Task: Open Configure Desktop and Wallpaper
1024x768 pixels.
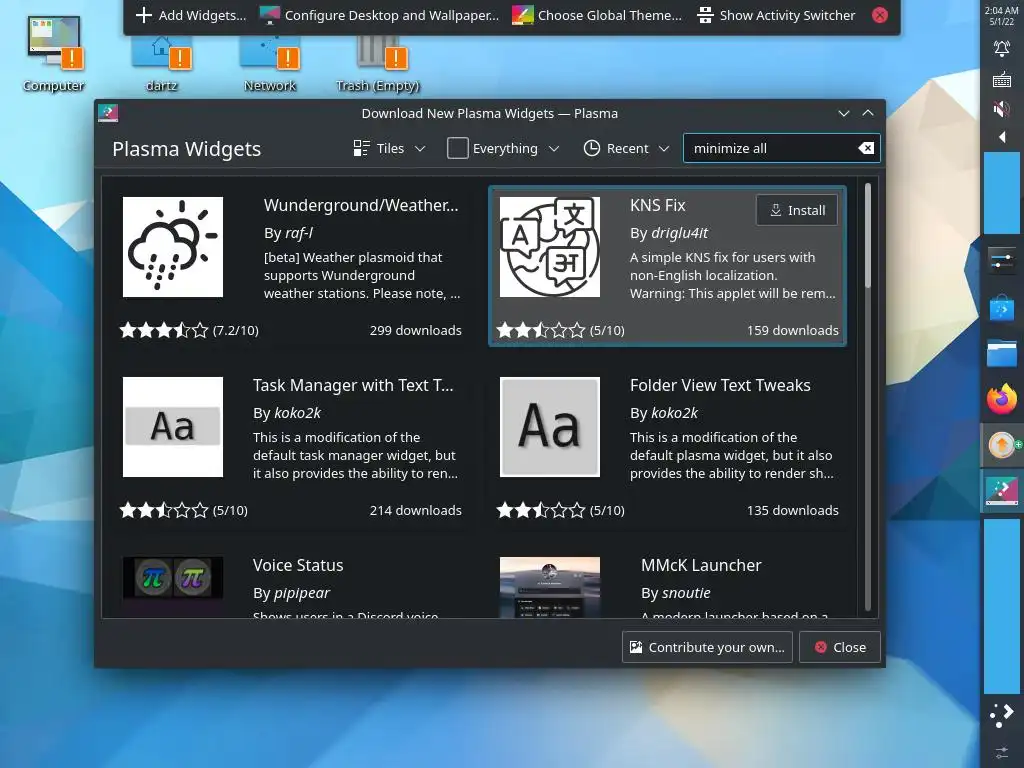Action: pos(379,15)
